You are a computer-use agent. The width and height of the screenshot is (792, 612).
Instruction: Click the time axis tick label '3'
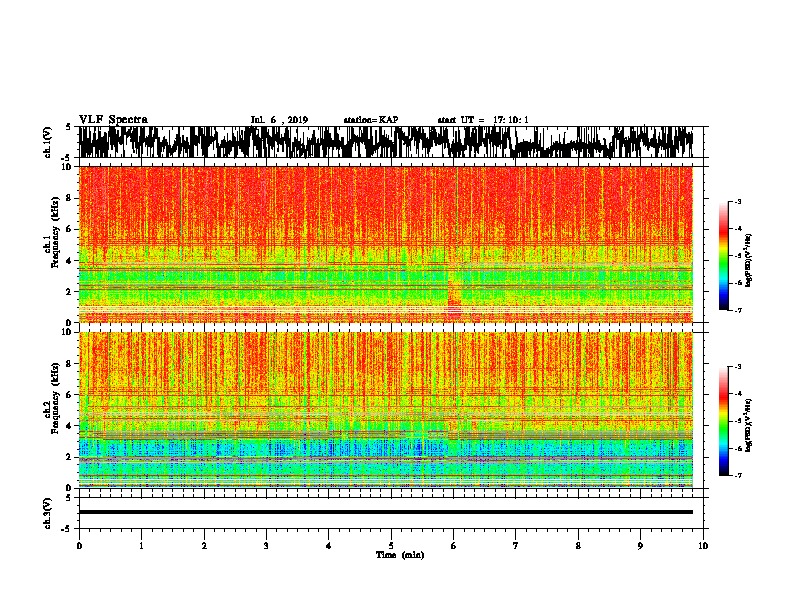(266, 546)
